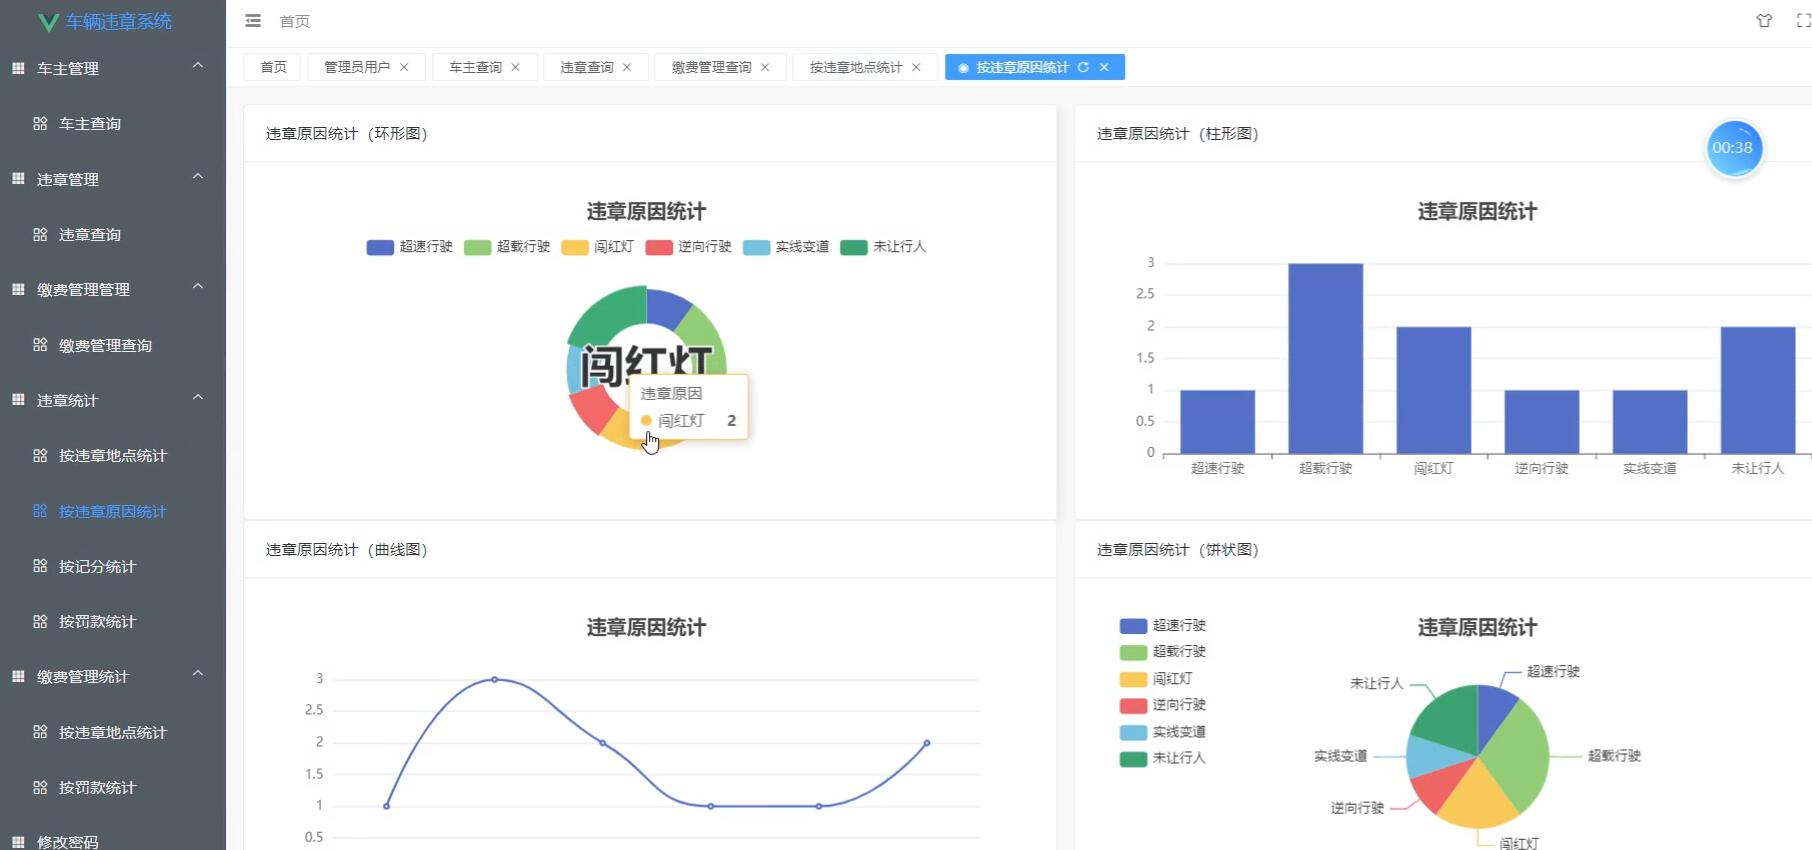
Task: Click the Vue logo of 车辆违章系统
Action: [x=48, y=22]
